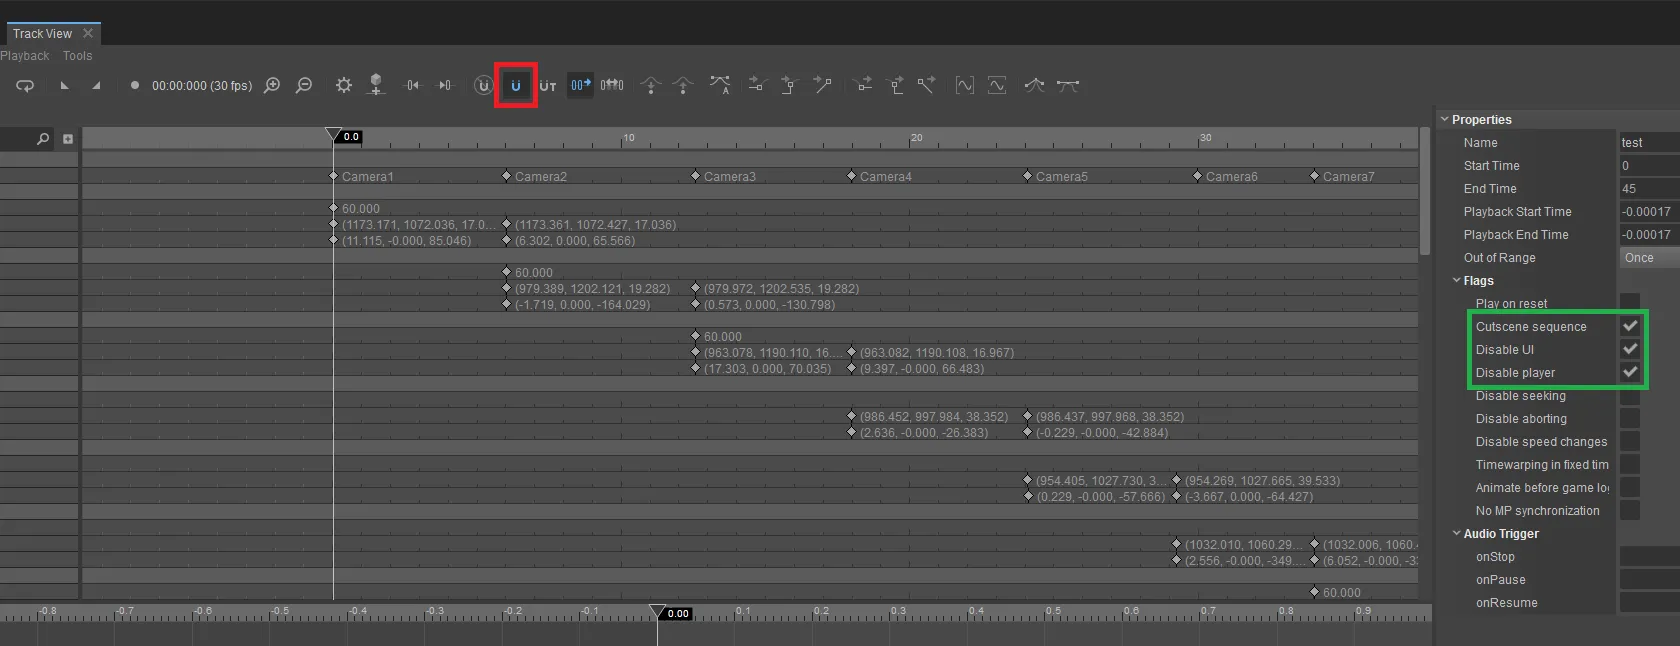Collapse the Properties panel header
1680x646 pixels.
coord(1444,119)
